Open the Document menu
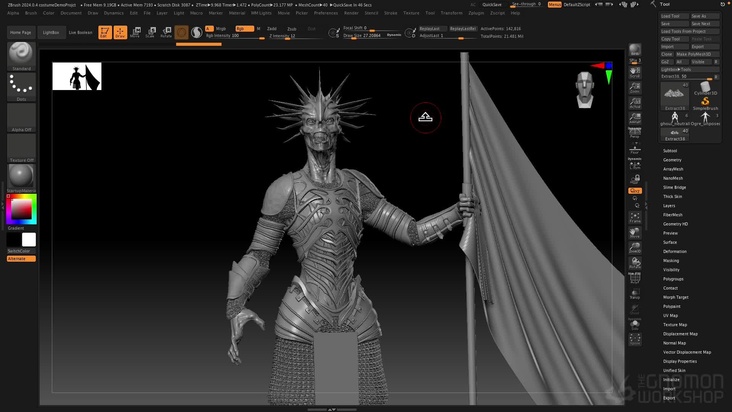 [71, 13]
